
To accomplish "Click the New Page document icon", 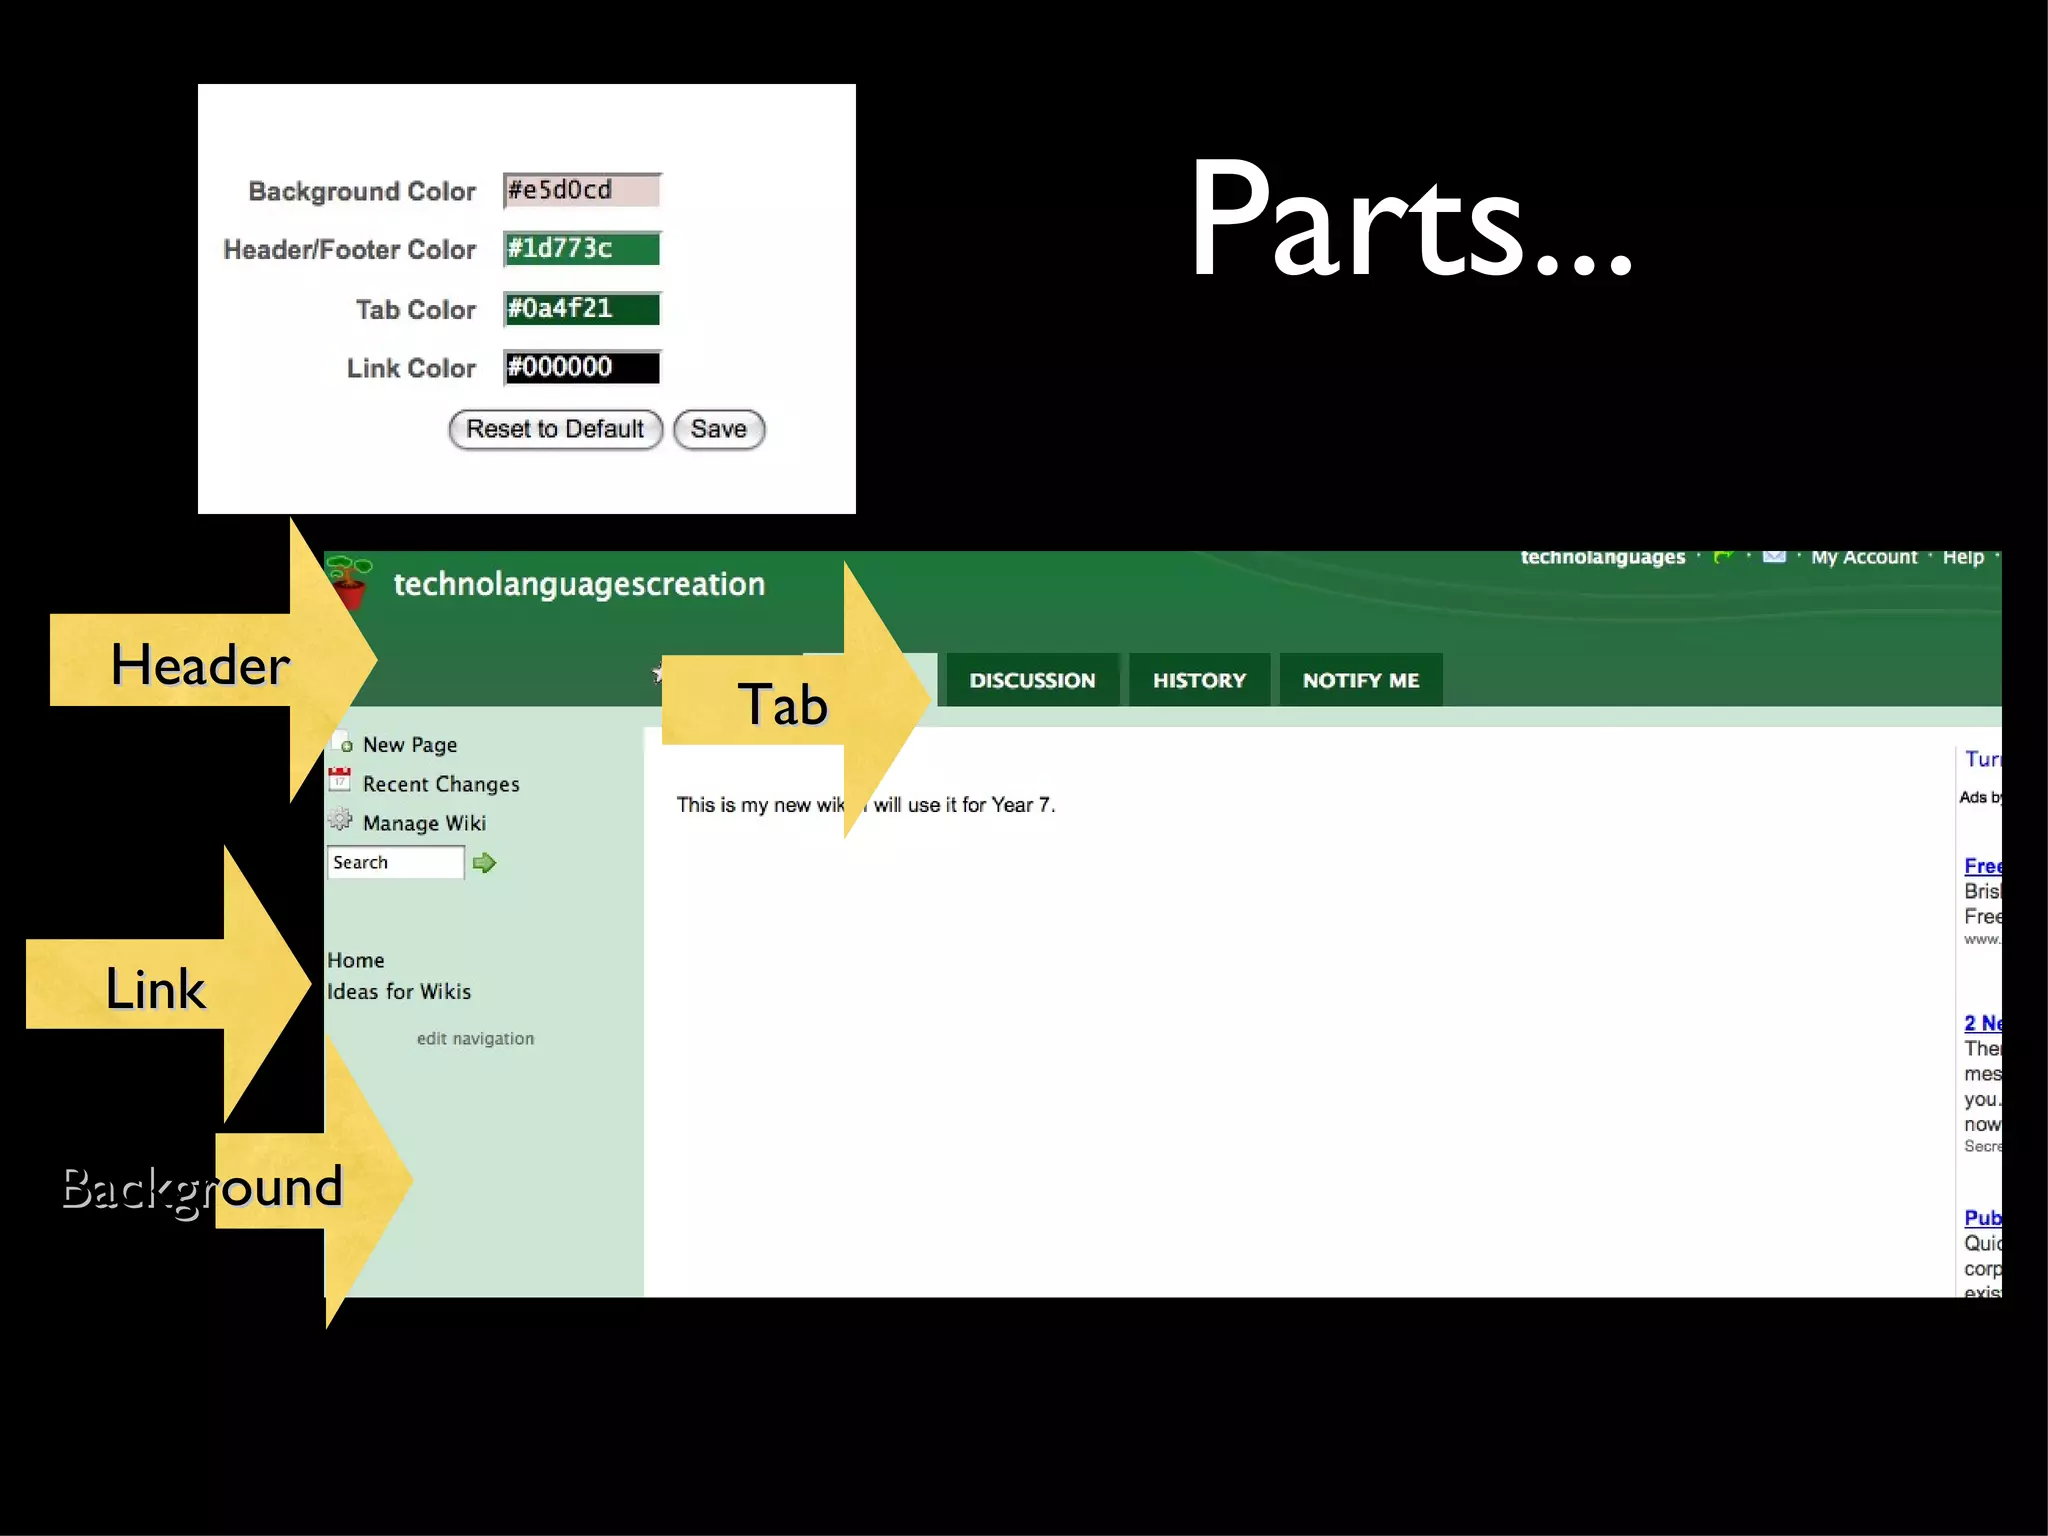I will tap(342, 742).
